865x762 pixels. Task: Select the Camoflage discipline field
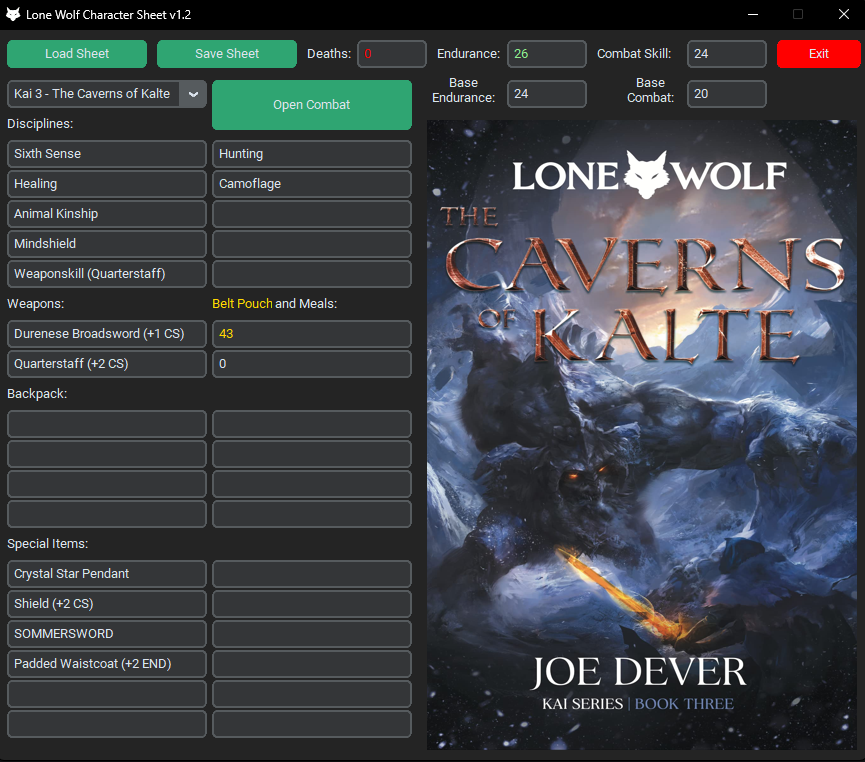[x=312, y=184]
